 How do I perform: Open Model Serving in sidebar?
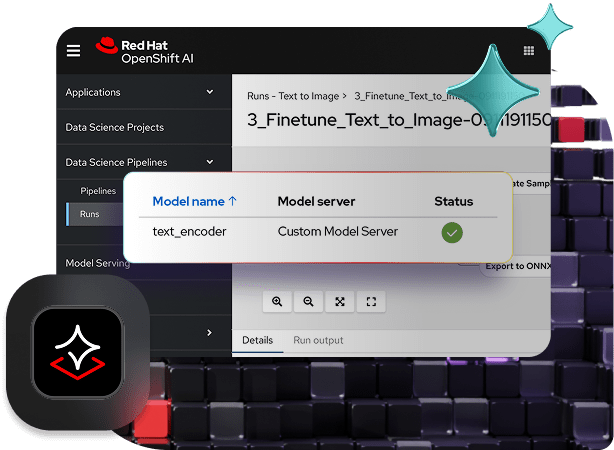point(98,263)
